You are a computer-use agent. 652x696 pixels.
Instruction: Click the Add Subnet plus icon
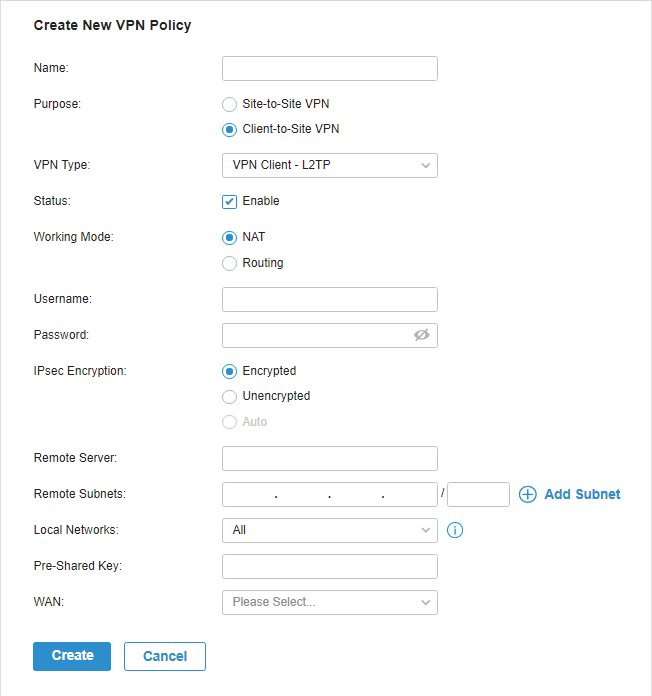click(x=528, y=494)
